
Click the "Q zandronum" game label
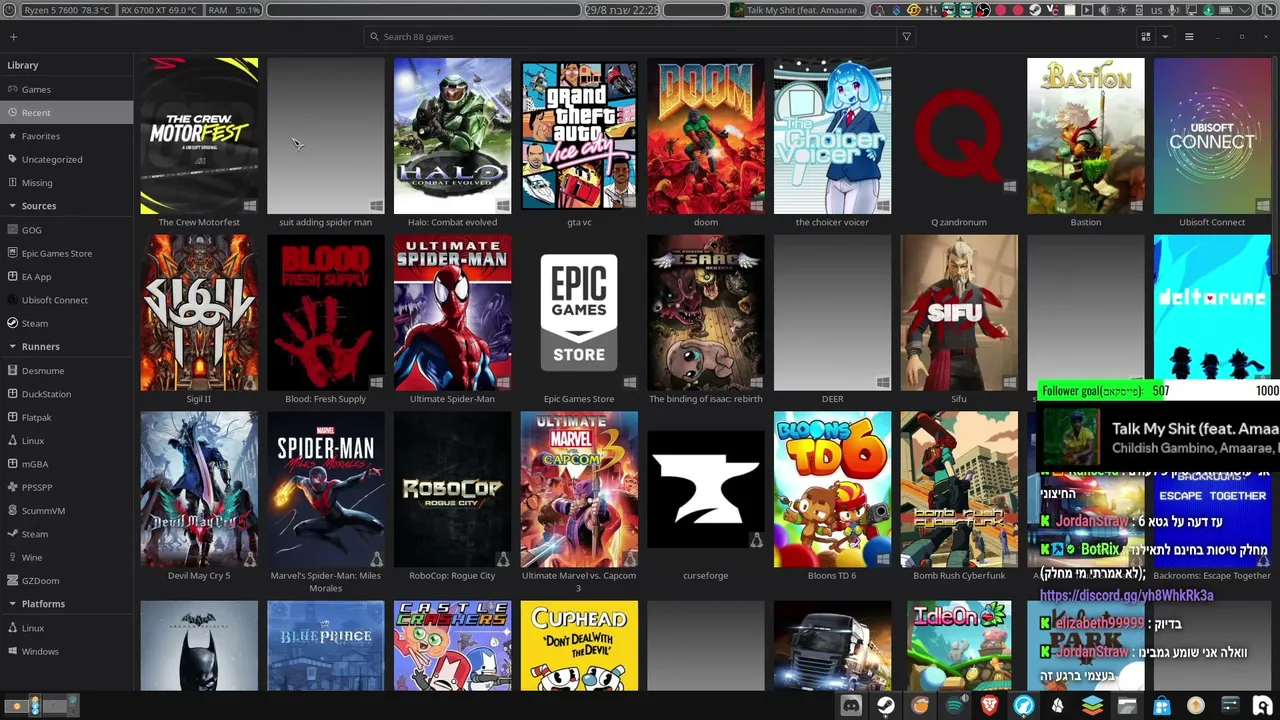(959, 222)
